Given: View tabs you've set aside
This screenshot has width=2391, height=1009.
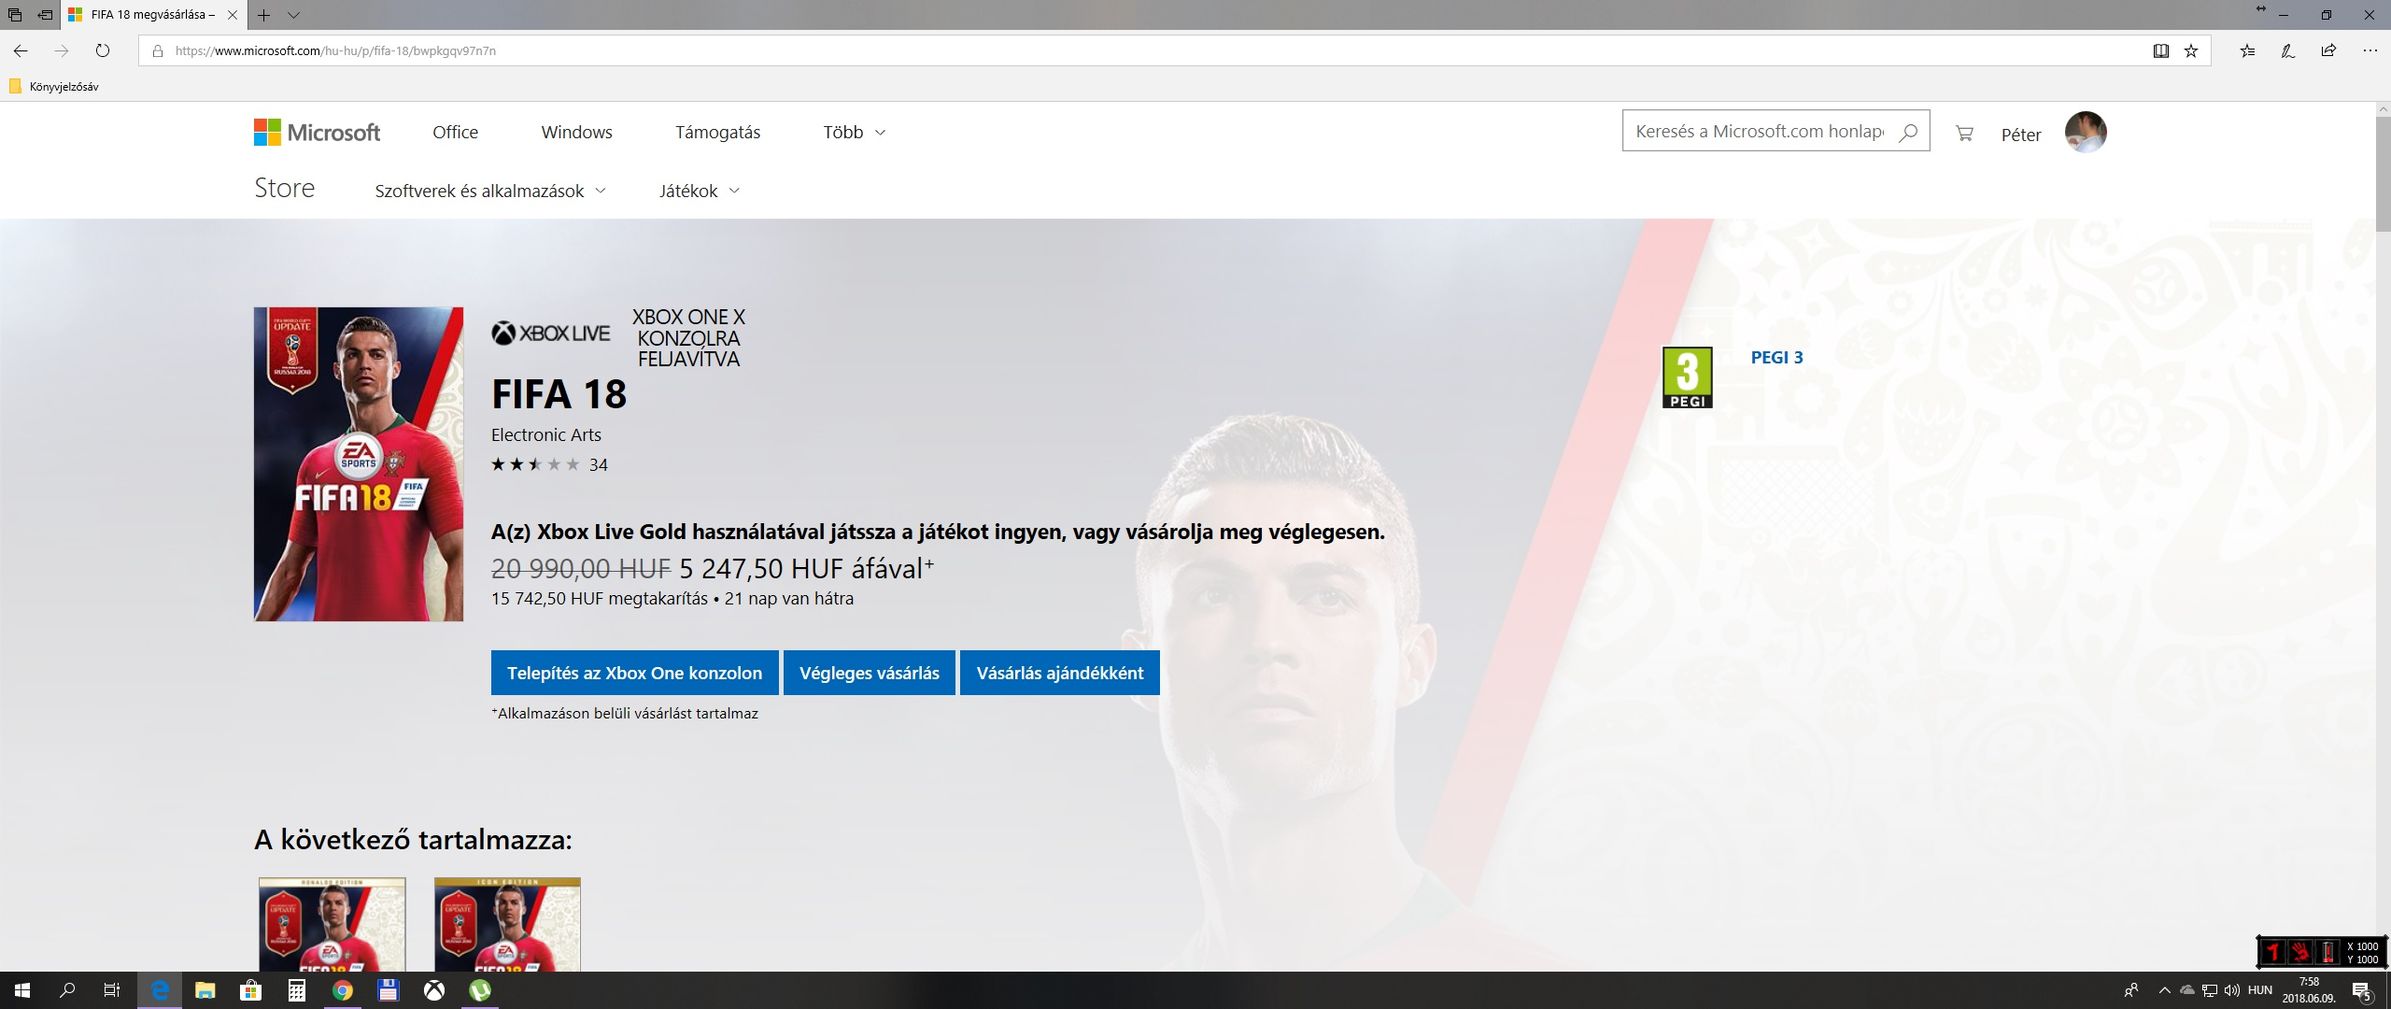Looking at the screenshot, I should 15,15.
